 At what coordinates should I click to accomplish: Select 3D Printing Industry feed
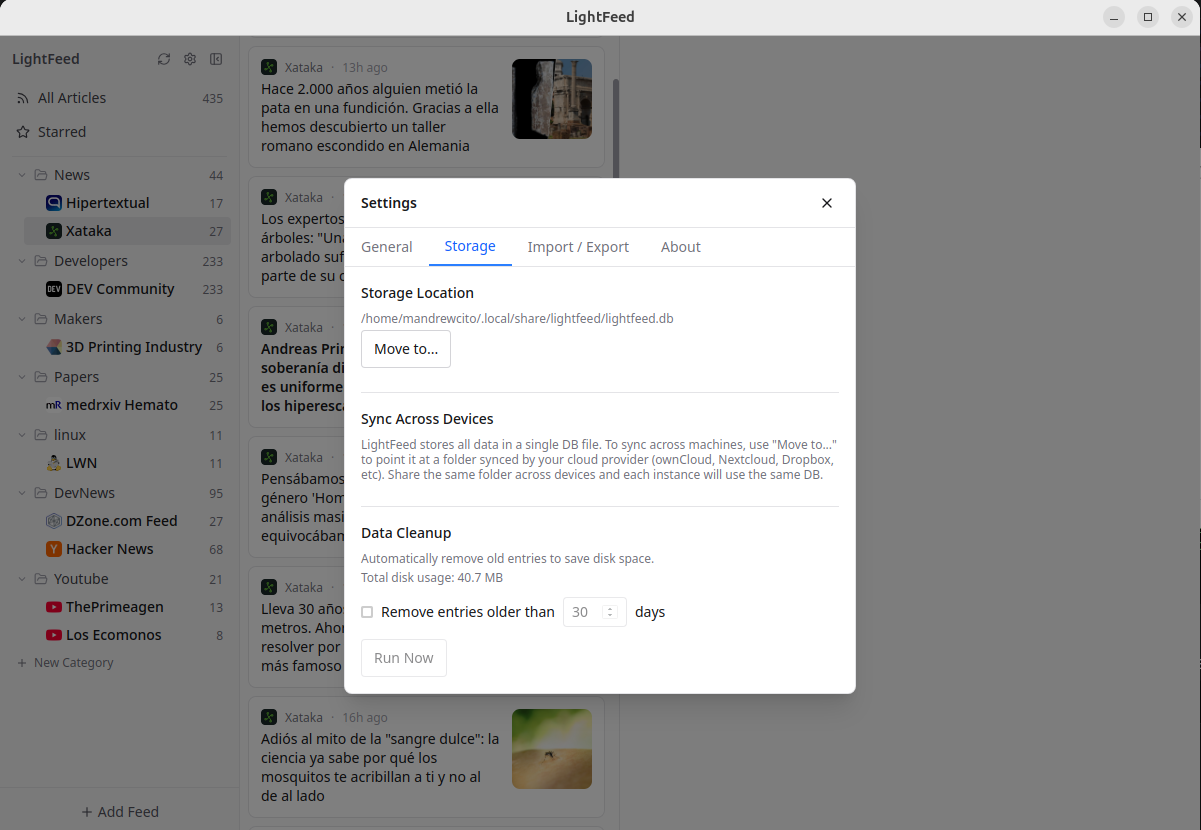[x=127, y=347]
